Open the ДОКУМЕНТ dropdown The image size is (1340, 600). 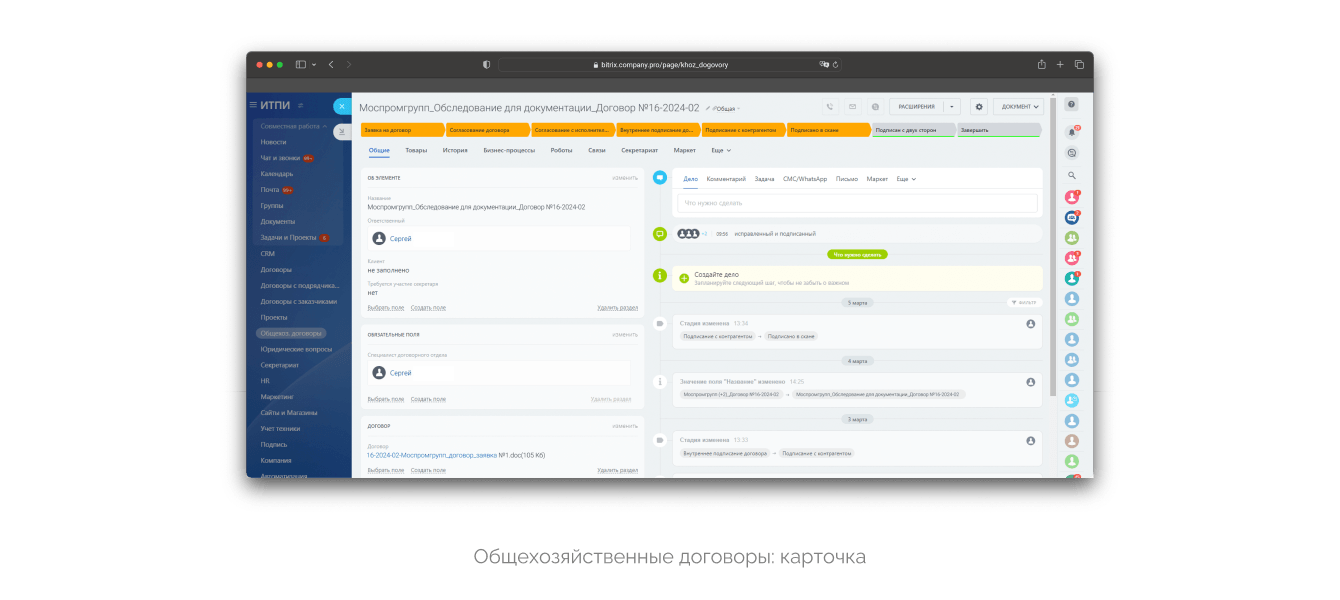tap(1018, 106)
